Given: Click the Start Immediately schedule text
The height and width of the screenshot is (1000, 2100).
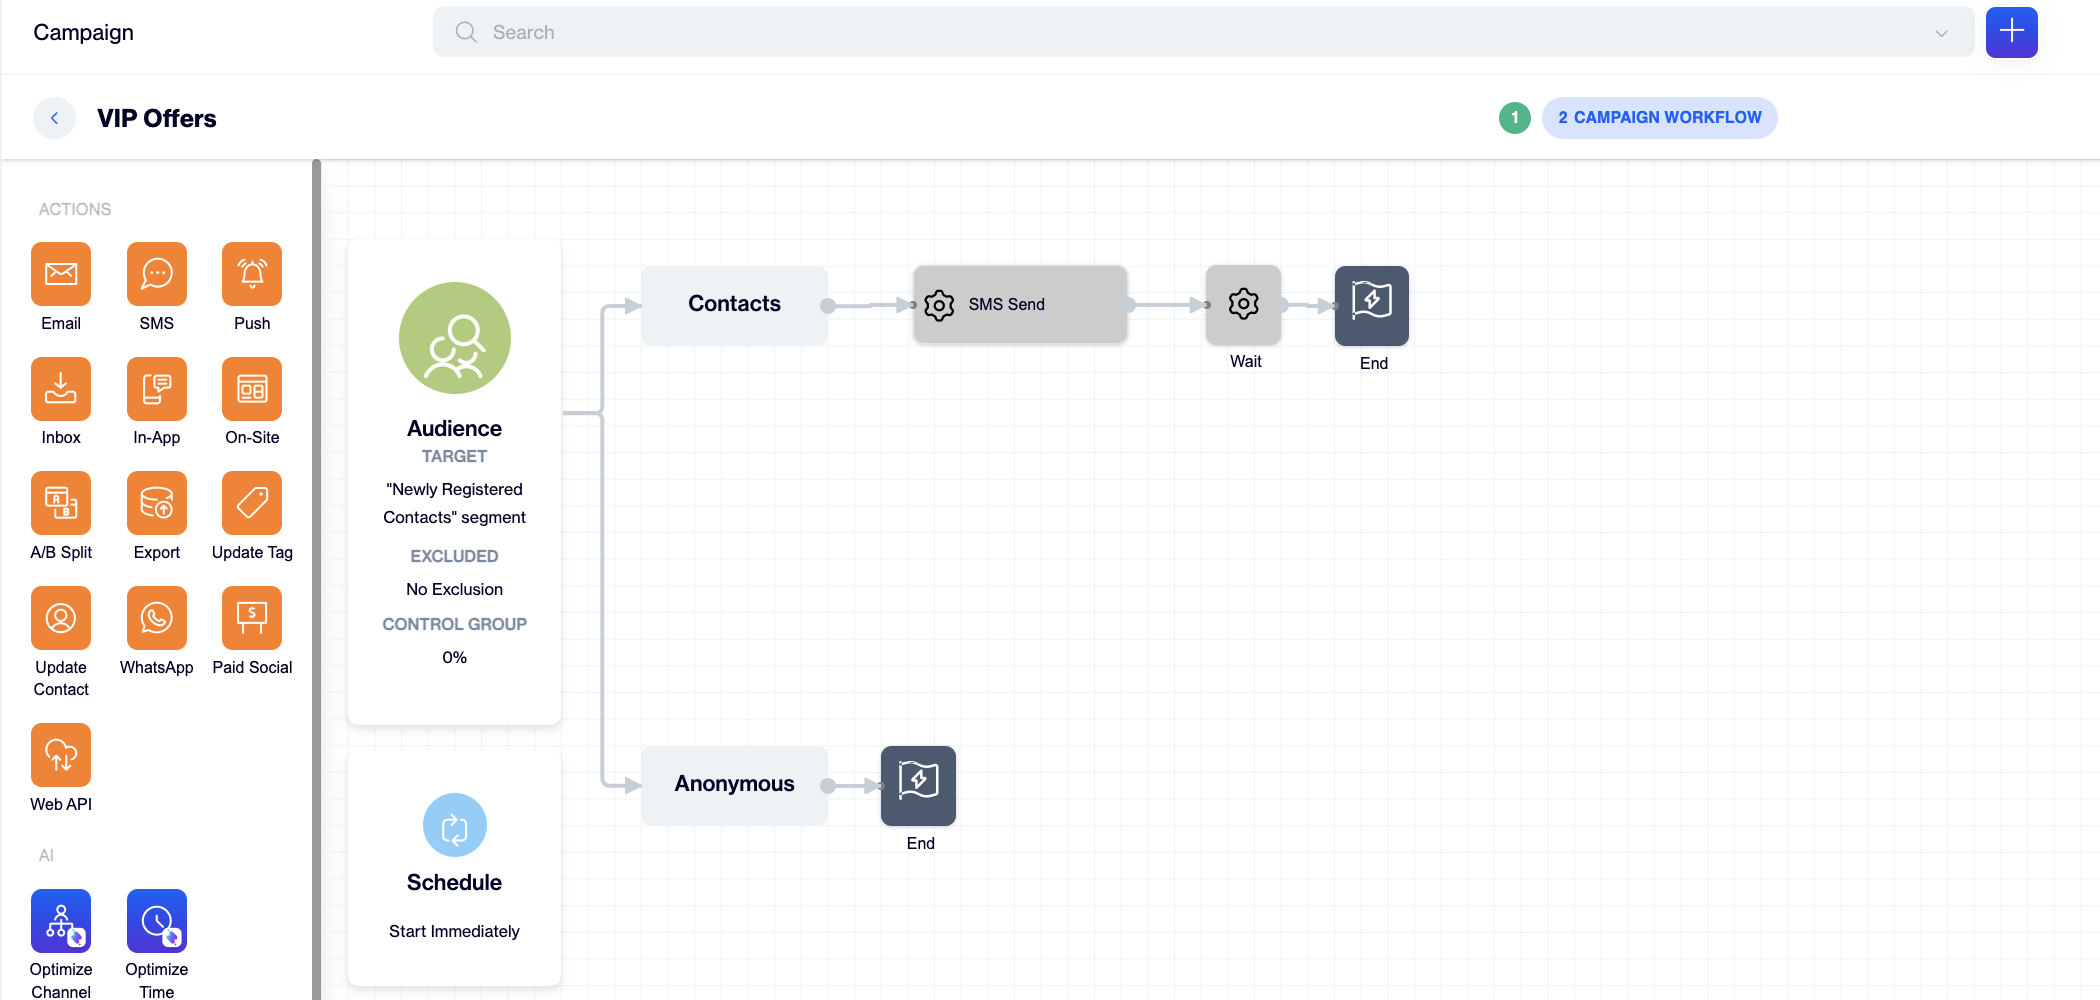Looking at the screenshot, I should [455, 931].
